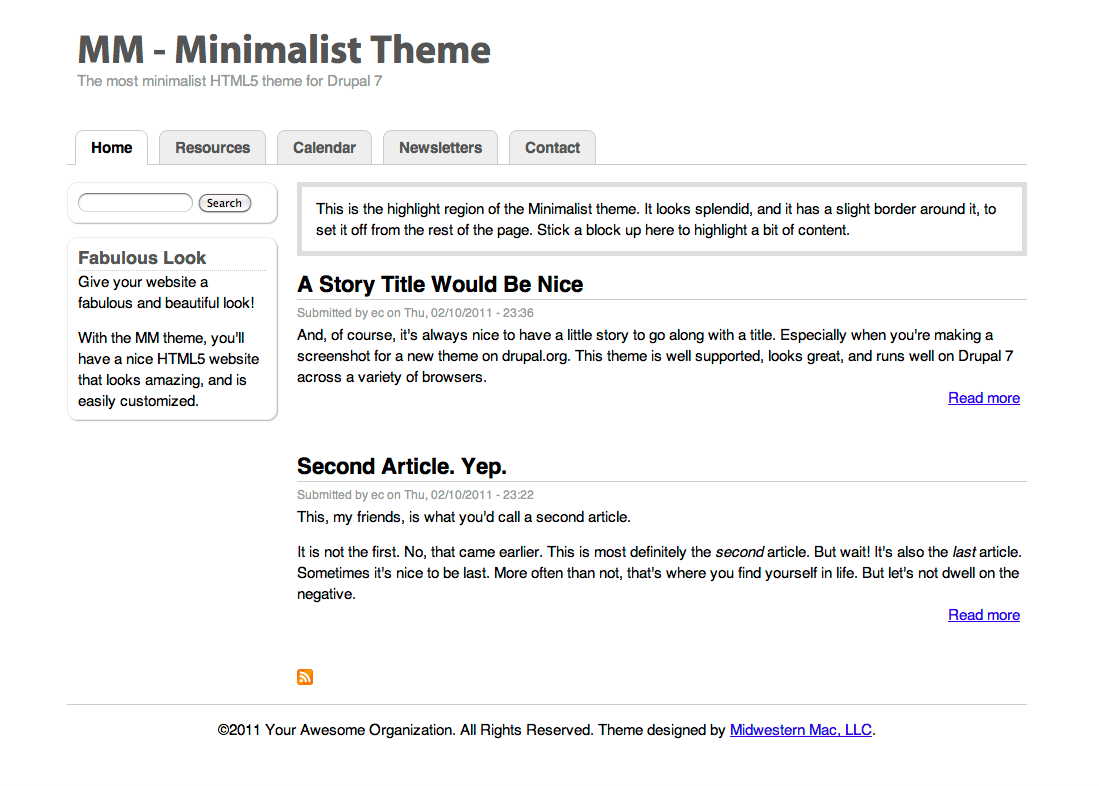Click the Fabulous Look block heading
This screenshot has height=786, width=1099.
pos(142,258)
